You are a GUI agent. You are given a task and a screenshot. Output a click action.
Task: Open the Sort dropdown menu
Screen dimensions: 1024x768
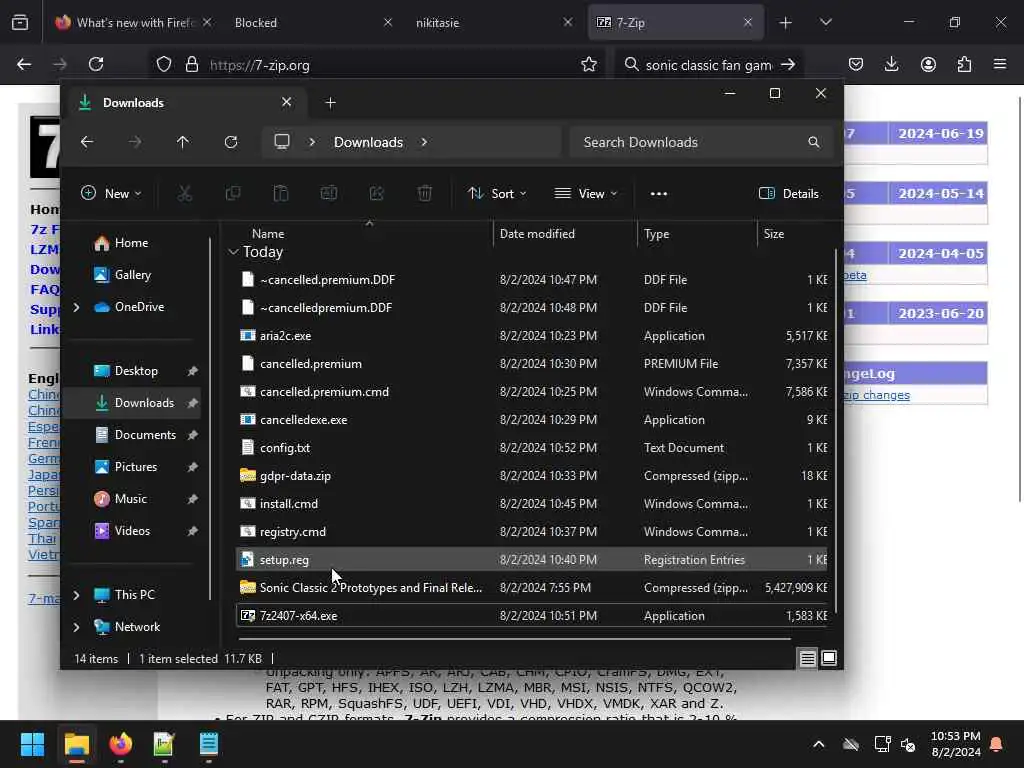tap(497, 193)
